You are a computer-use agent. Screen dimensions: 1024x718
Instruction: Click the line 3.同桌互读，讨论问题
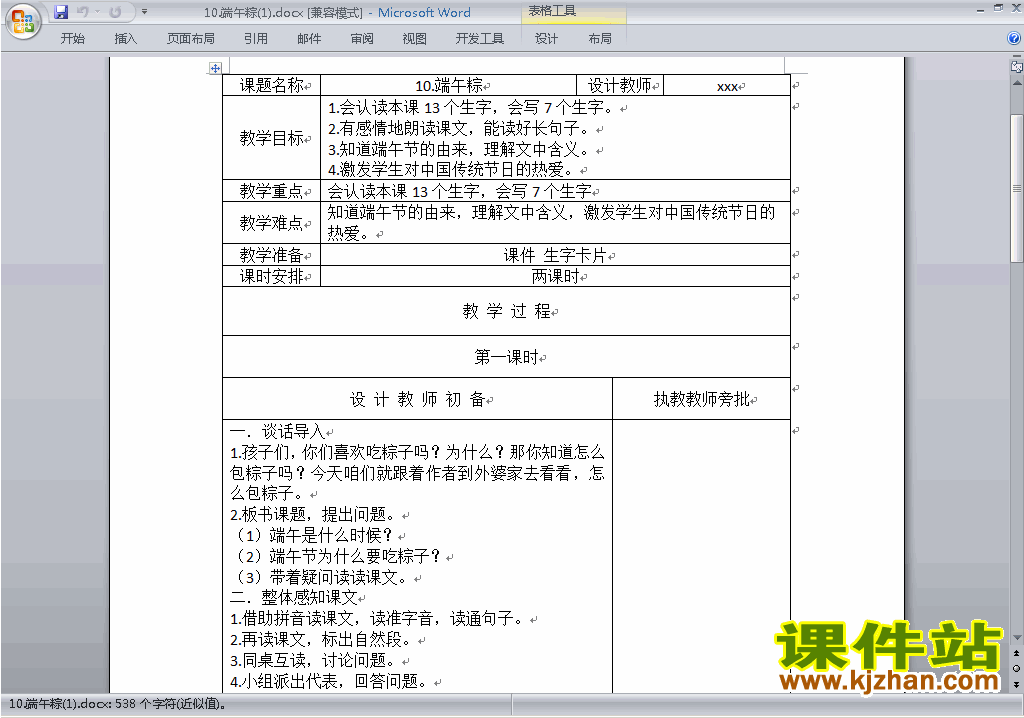click(313, 660)
